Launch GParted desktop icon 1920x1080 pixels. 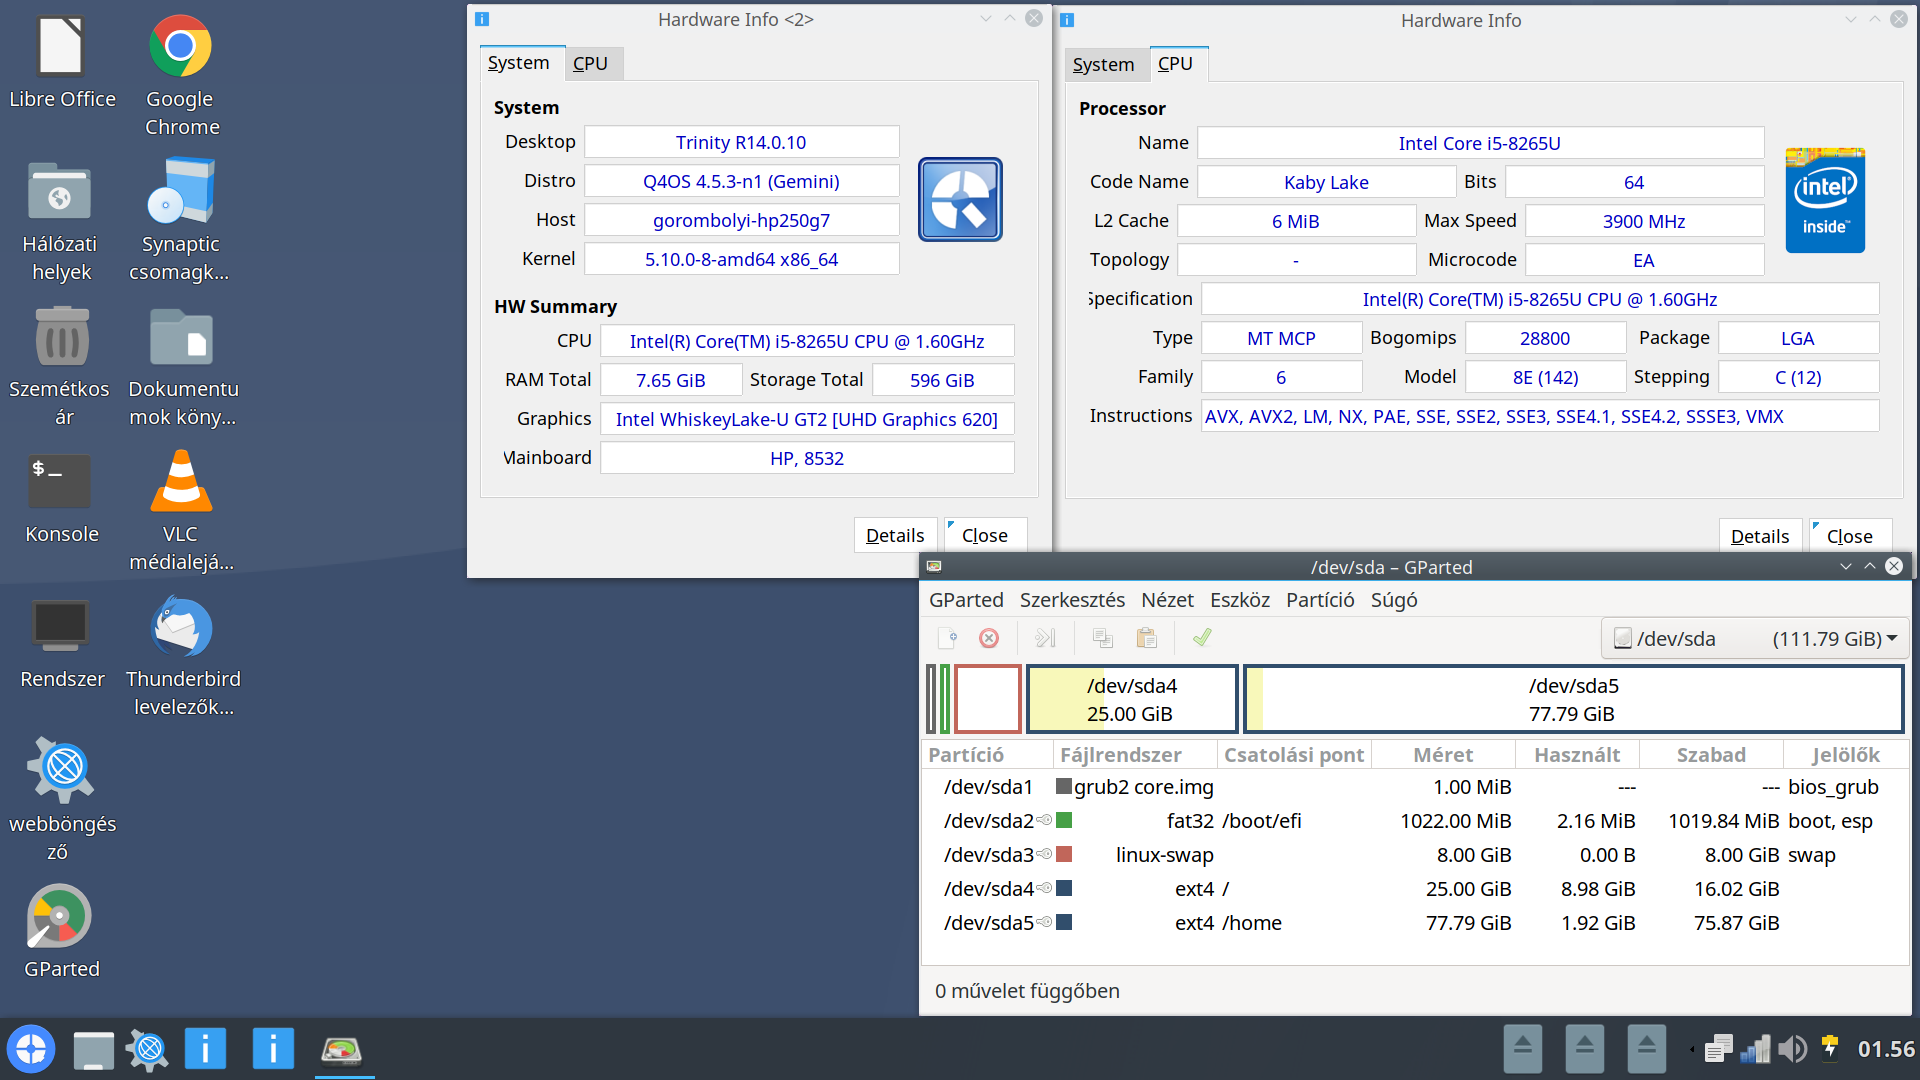[61, 932]
